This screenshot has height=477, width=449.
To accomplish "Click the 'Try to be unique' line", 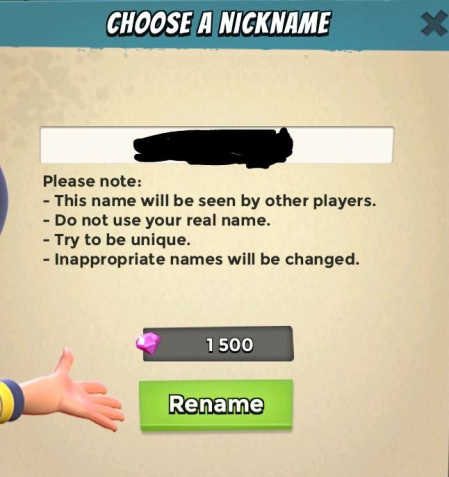I will click(x=117, y=240).
